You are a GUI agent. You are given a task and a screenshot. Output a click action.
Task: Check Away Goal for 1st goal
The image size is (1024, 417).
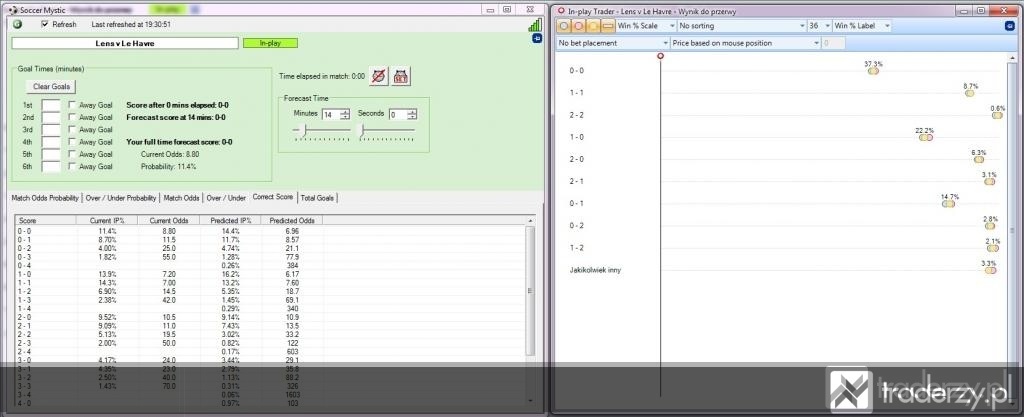72,105
